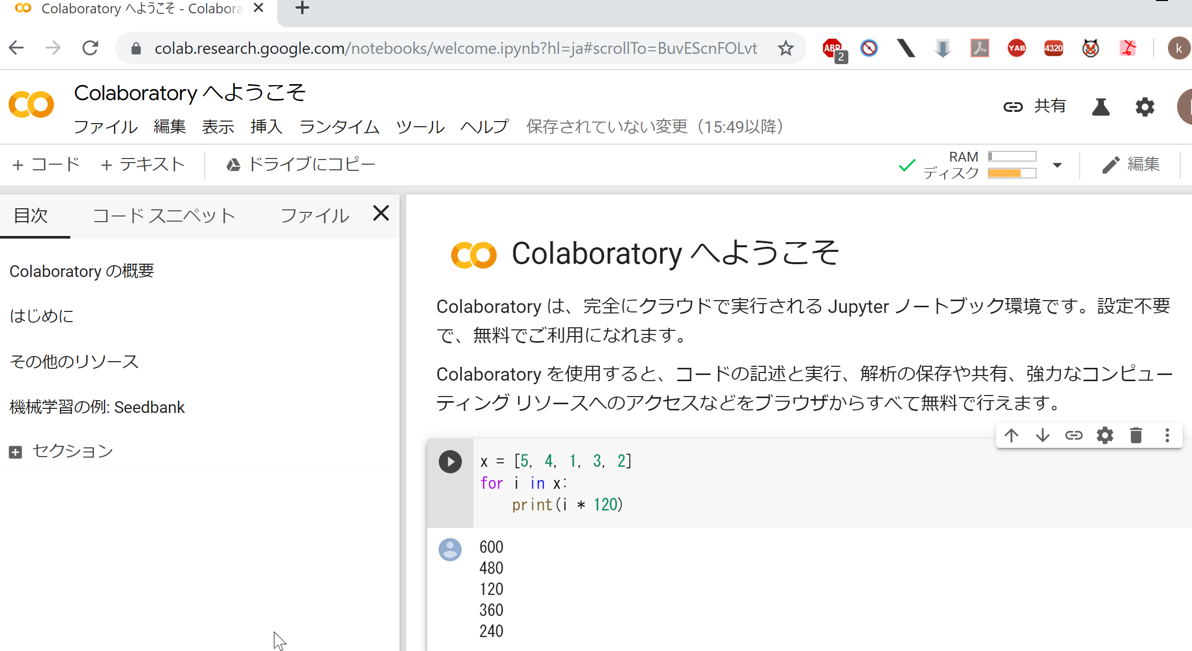Click the 4320 extension icon
The image size is (1192, 651).
[1054, 49]
